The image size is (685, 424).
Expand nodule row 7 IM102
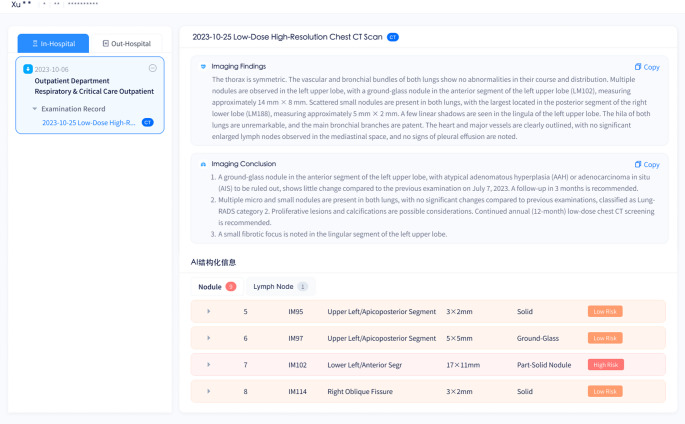point(208,365)
